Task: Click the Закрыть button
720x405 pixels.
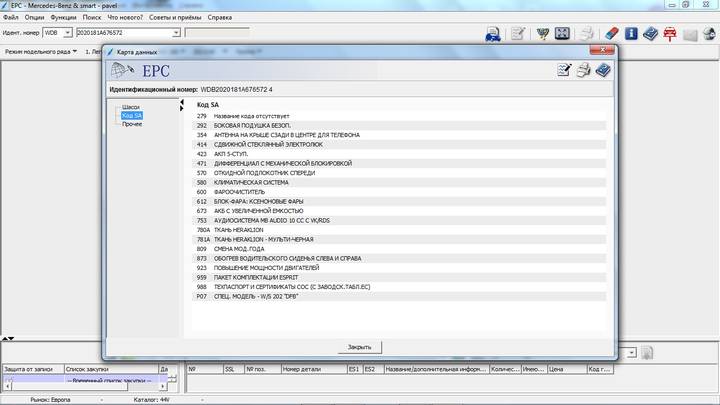Action: pyautogui.click(x=360, y=347)
